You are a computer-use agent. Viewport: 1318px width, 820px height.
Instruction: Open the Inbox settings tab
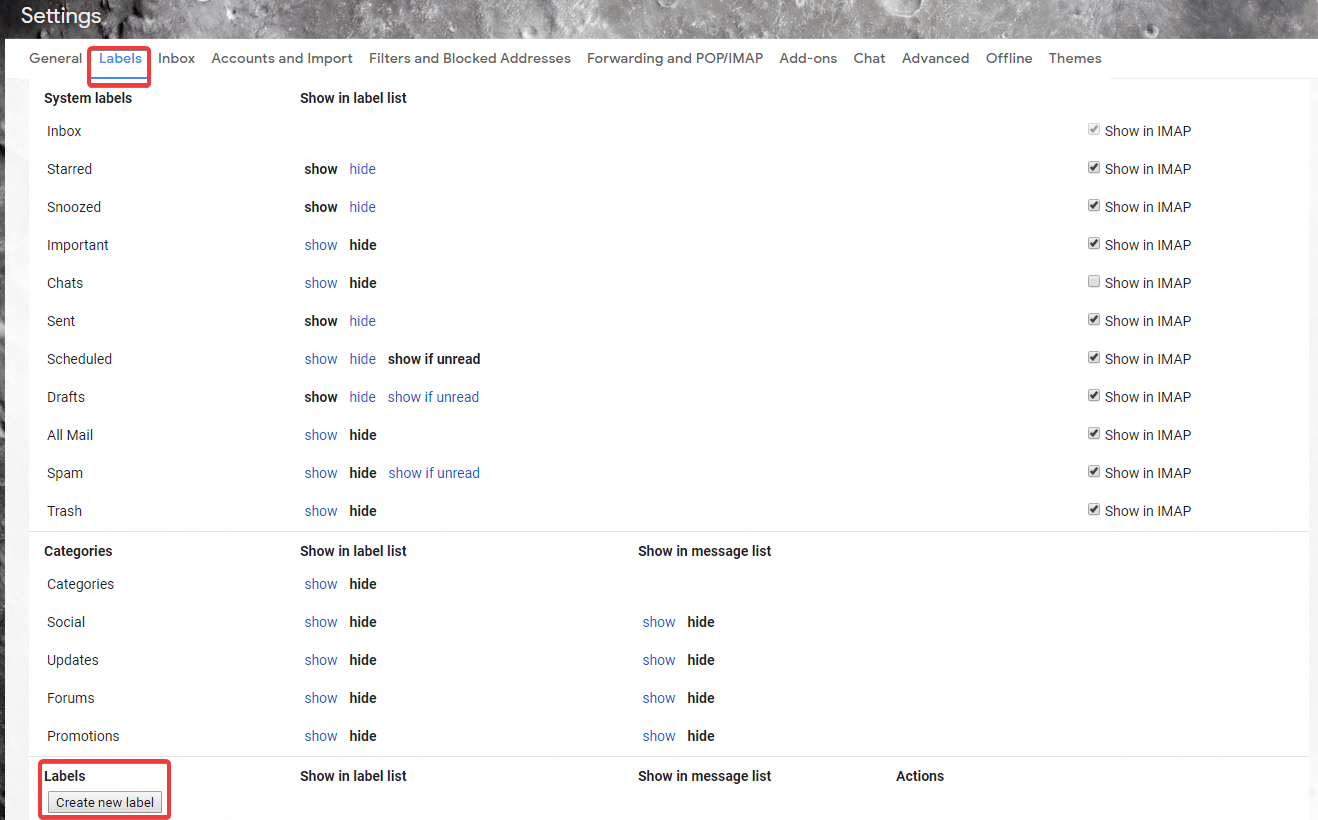point(176,58)
